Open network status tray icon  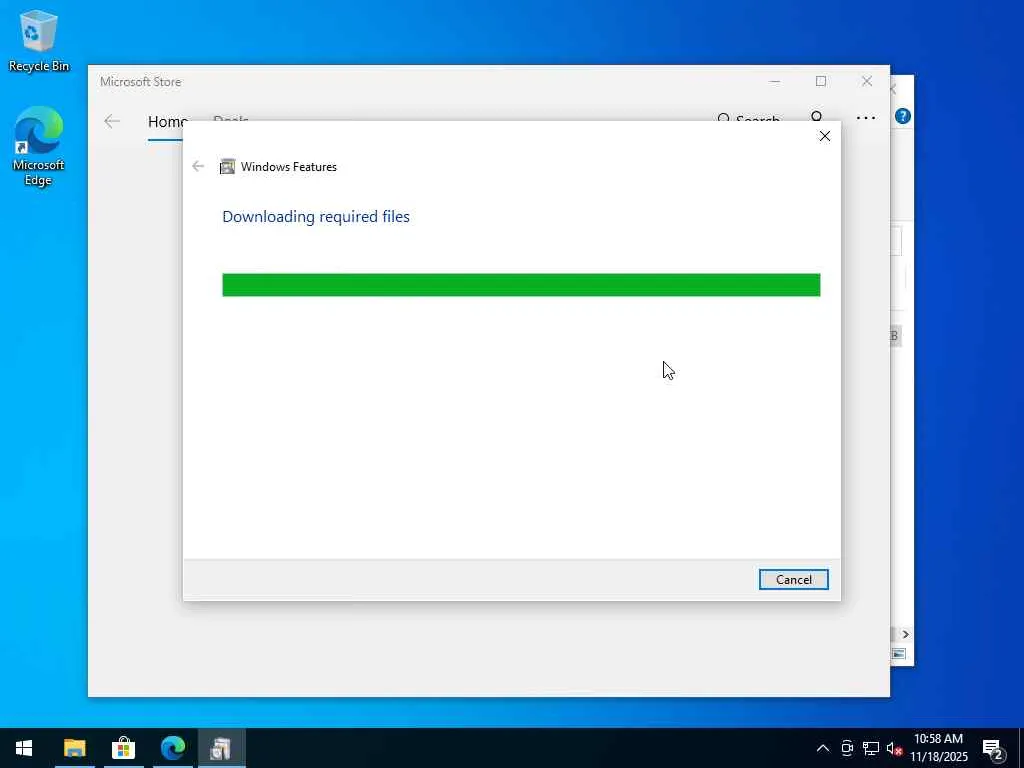click(x=871, y=748)
